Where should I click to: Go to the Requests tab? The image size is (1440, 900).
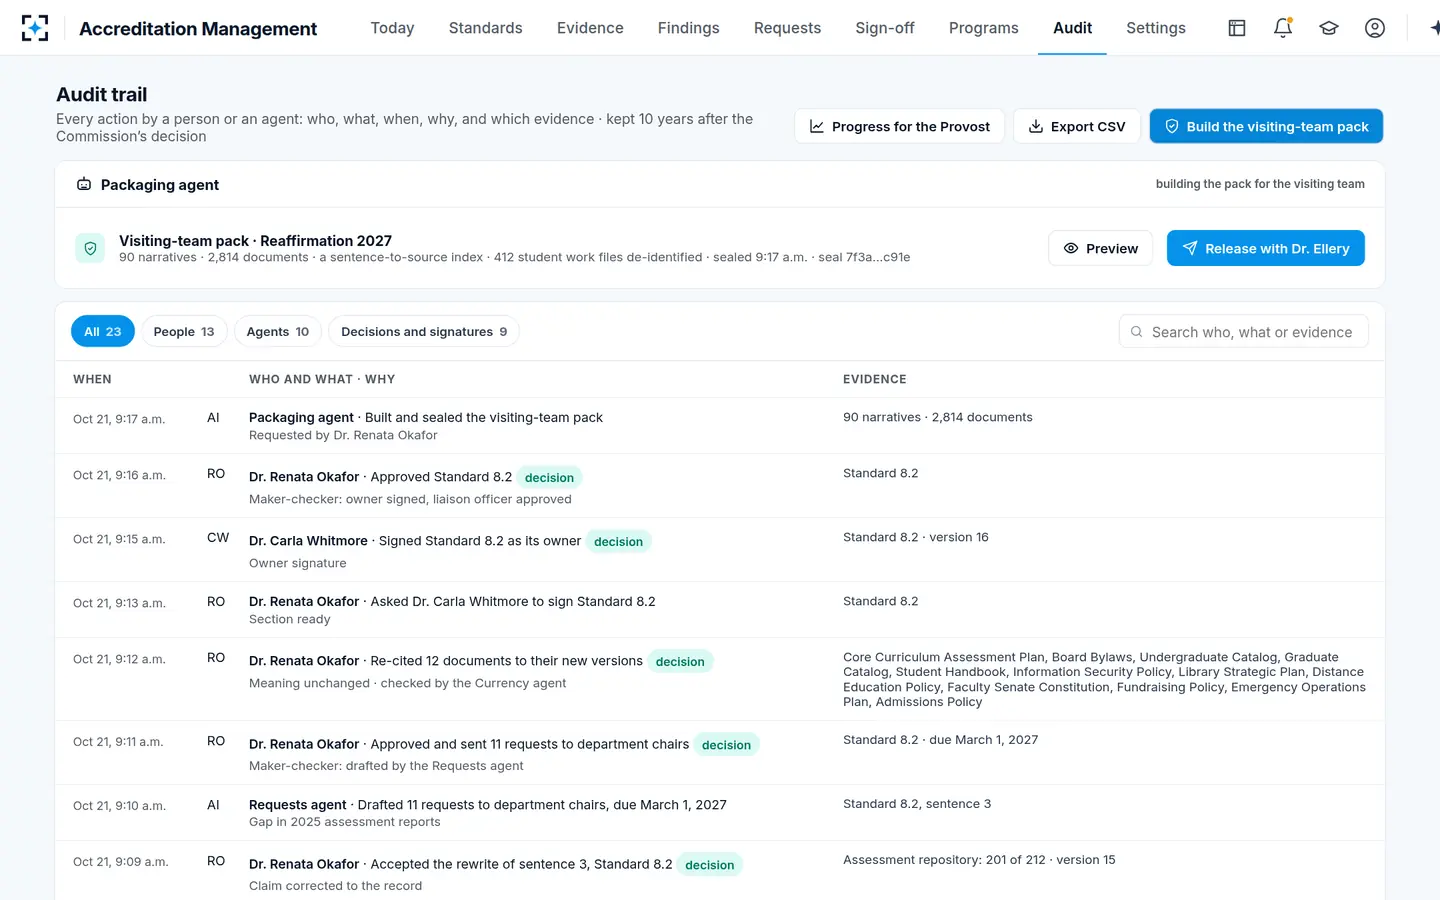tap(787, 28)
